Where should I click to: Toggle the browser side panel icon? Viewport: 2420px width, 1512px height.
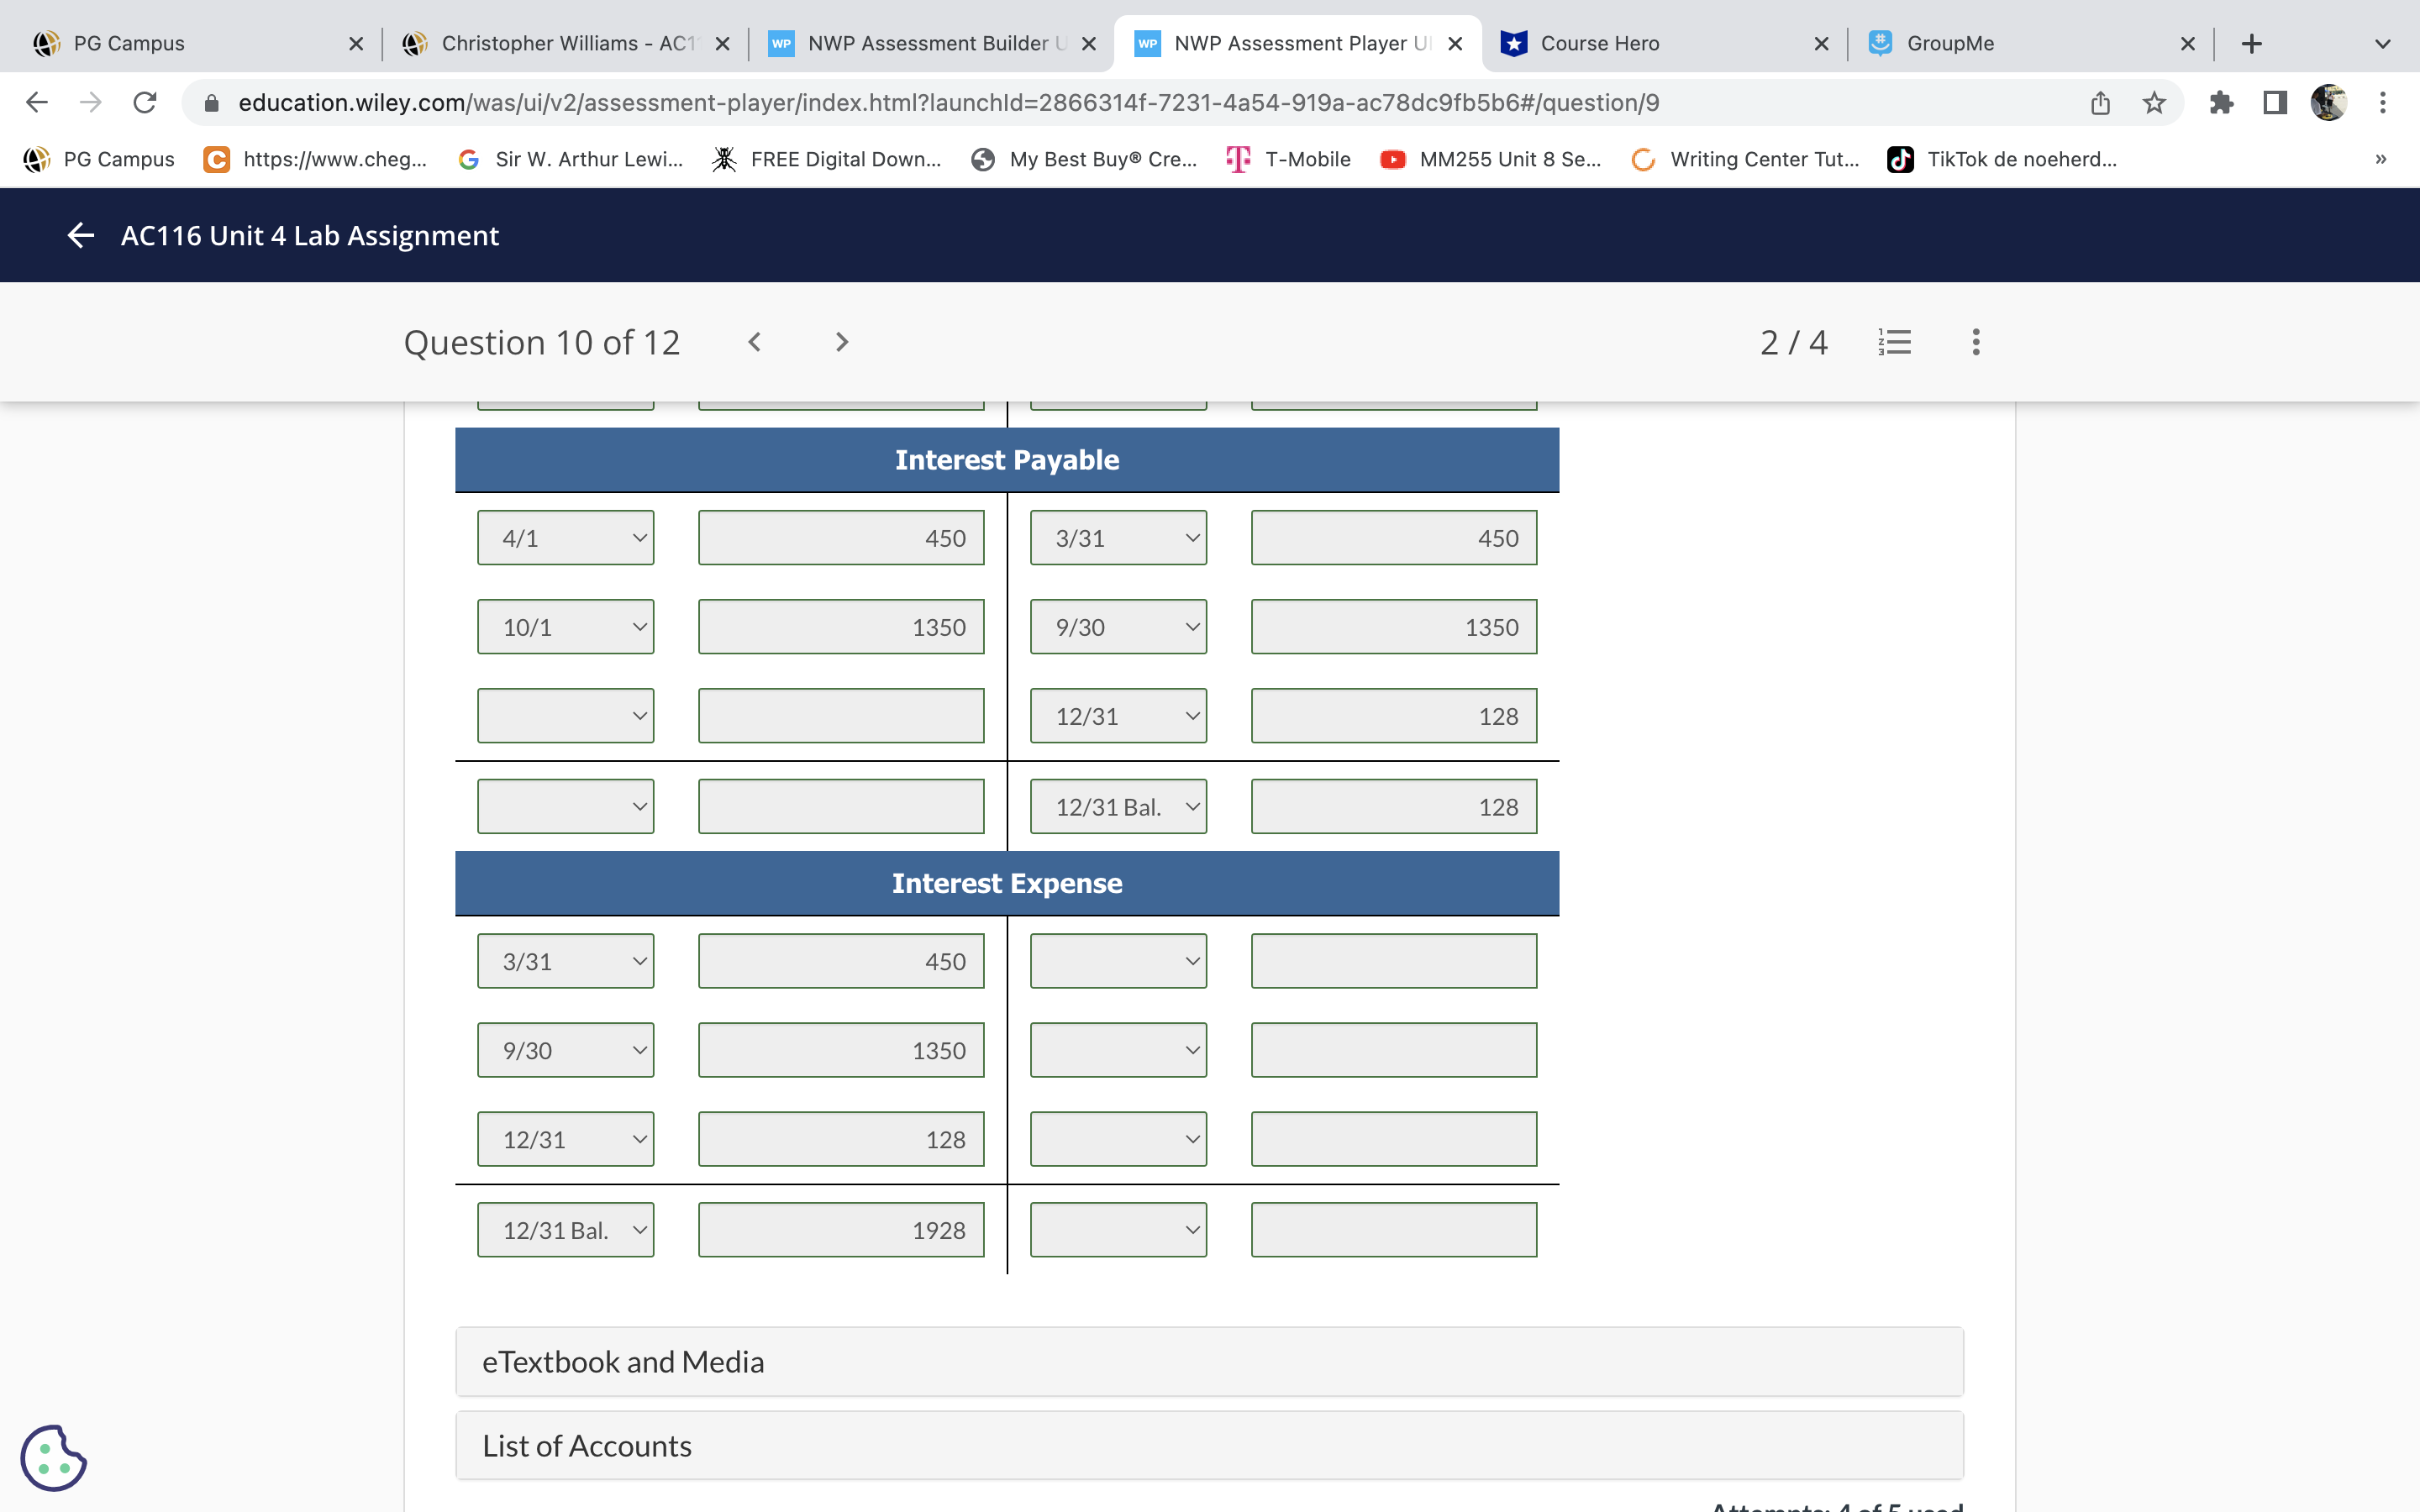(2275, 103)
